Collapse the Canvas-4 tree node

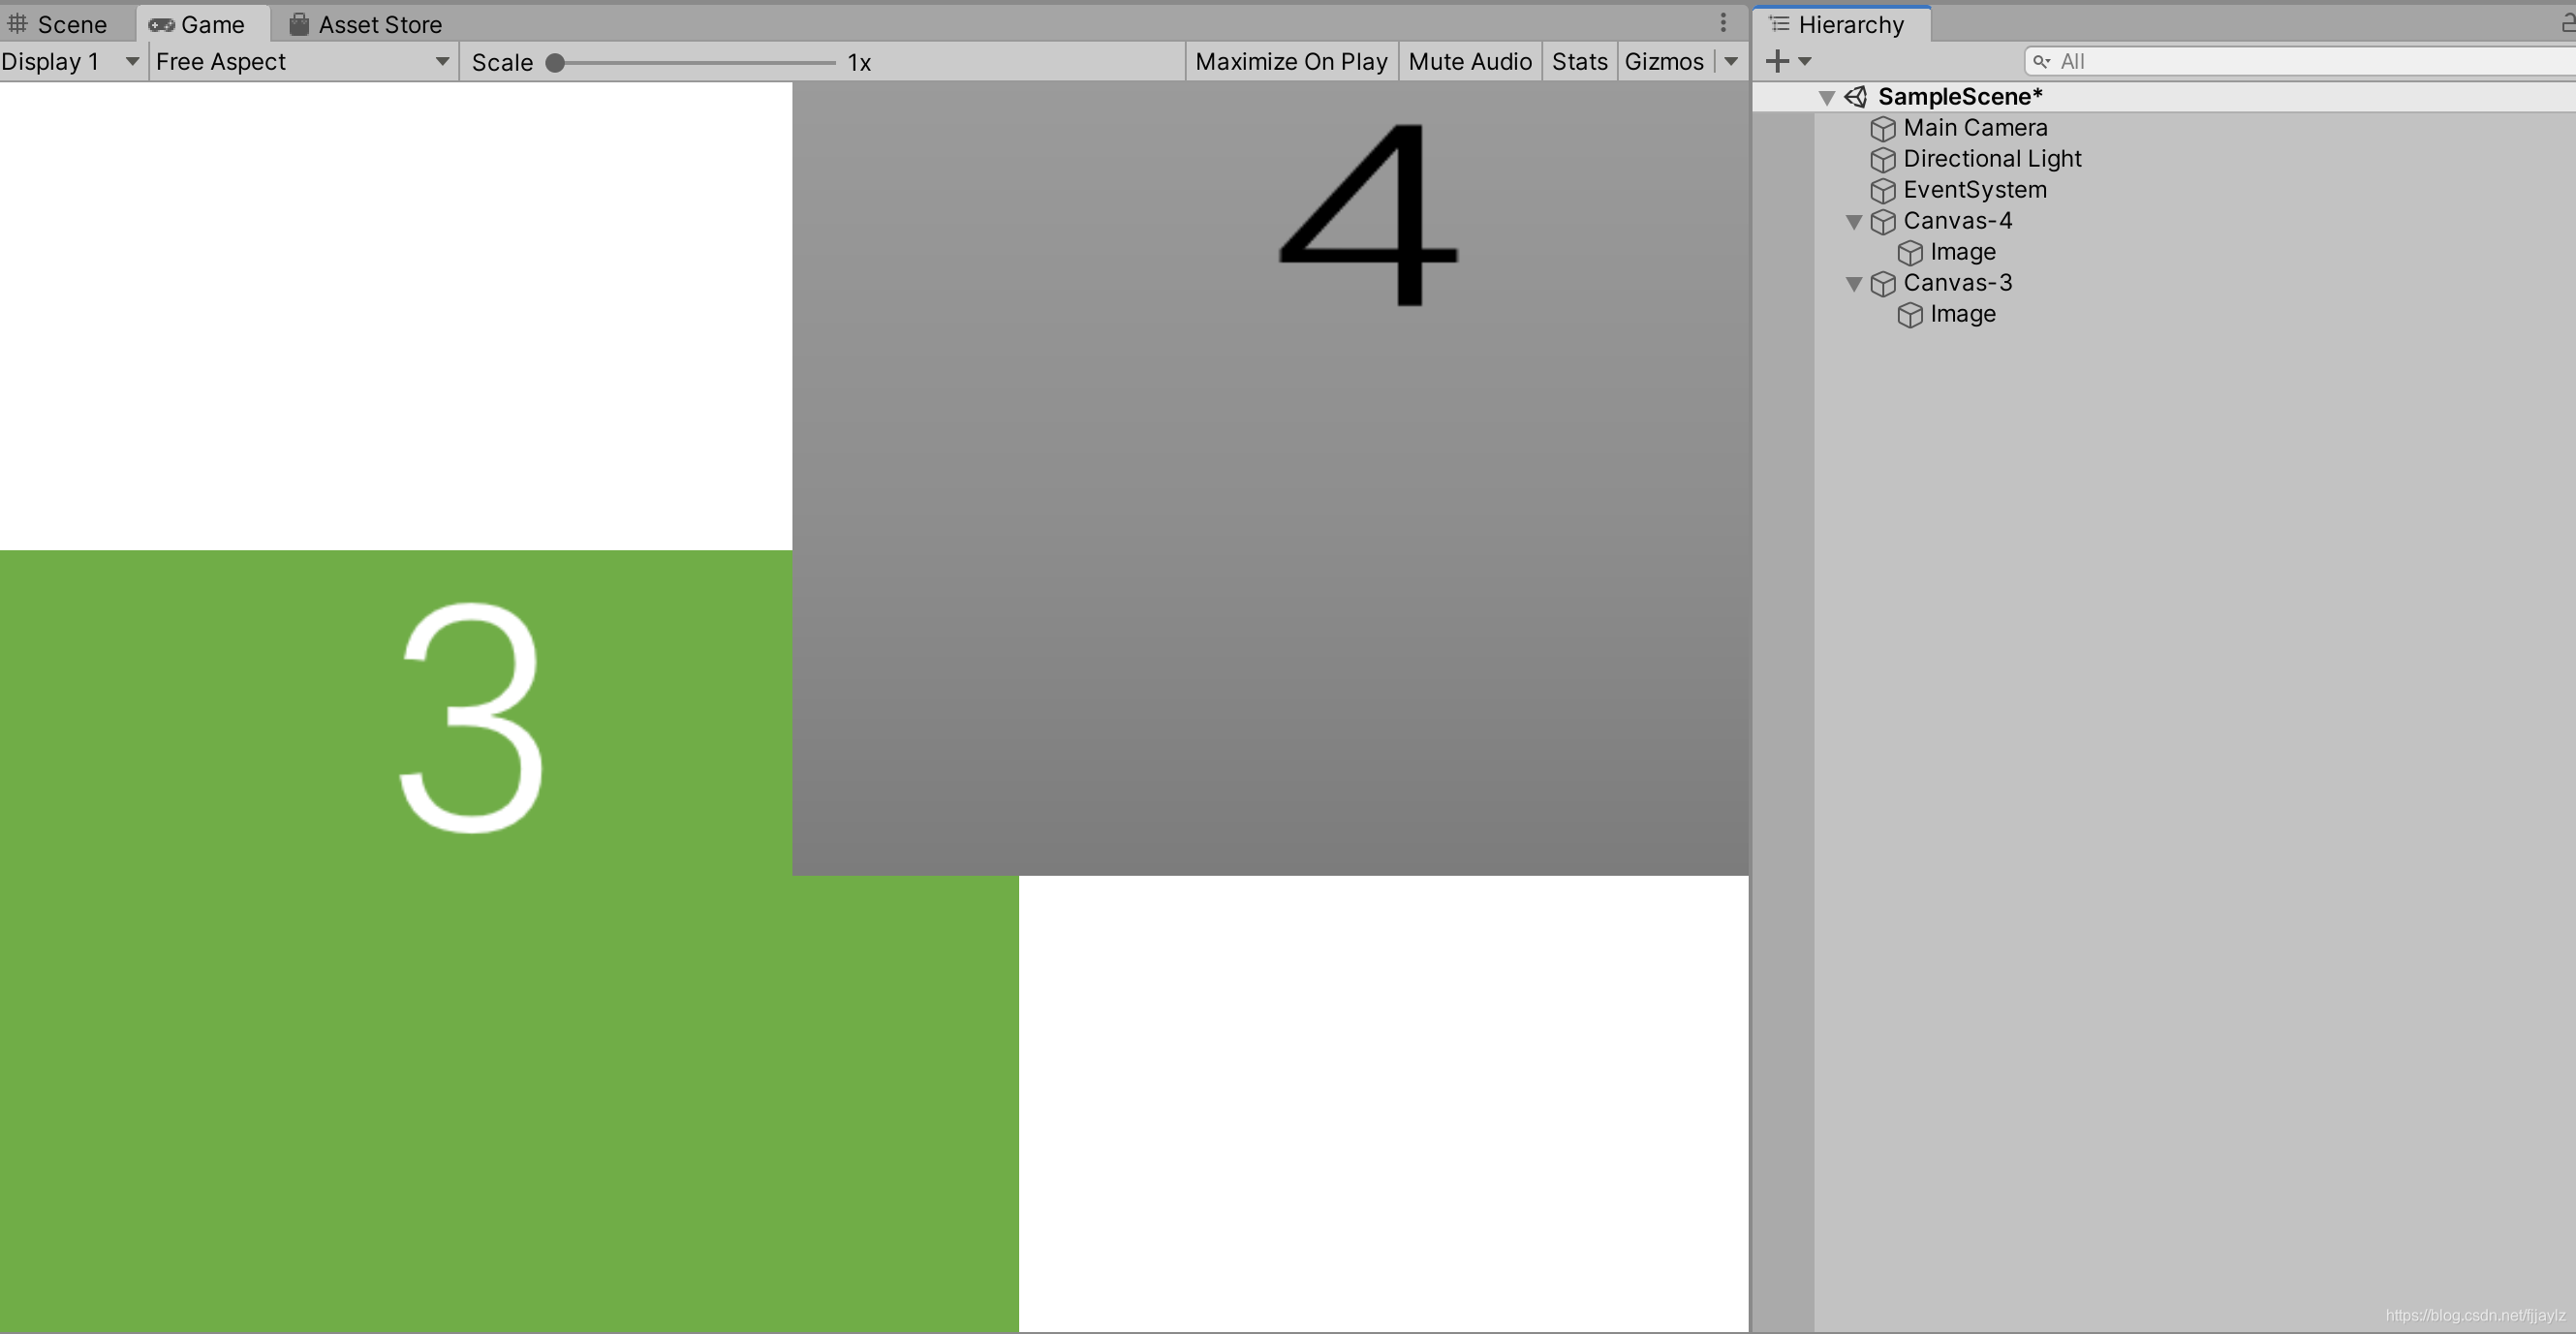point(1853,222)
